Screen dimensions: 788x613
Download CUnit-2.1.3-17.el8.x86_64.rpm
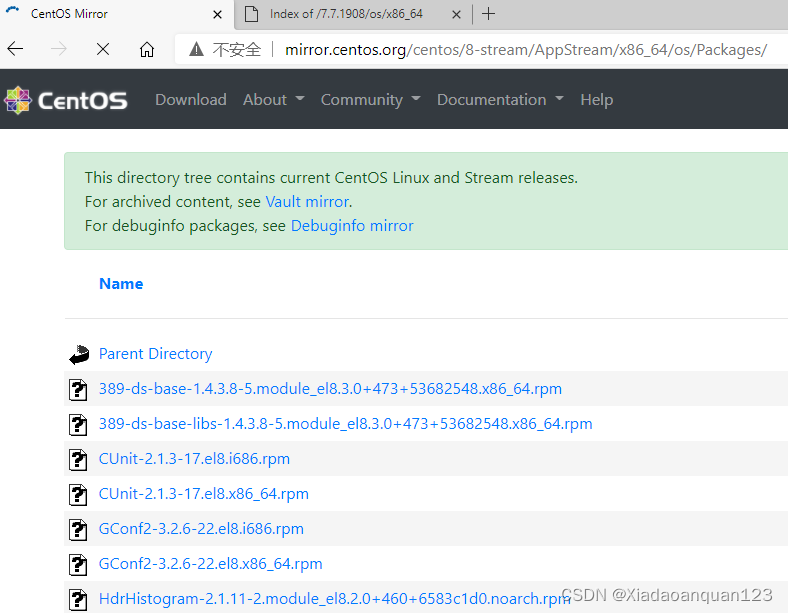coord(204,494)
